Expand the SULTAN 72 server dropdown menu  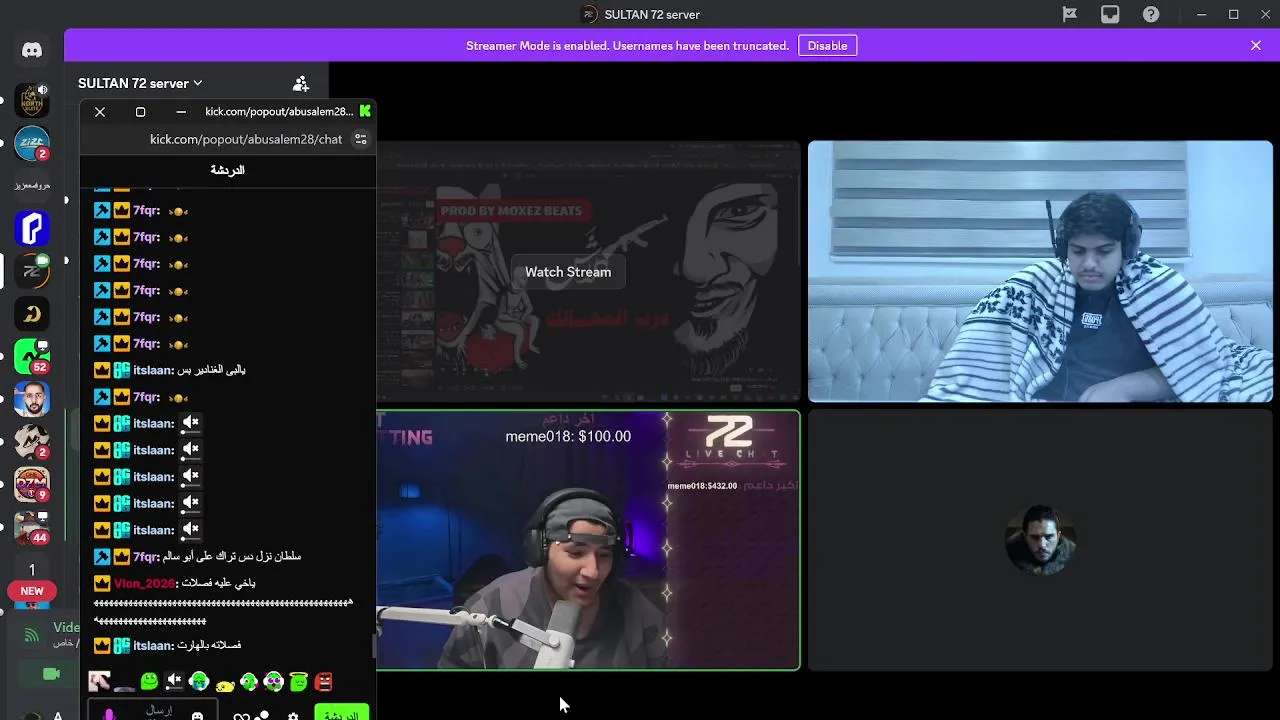click(x=140, y=83)
